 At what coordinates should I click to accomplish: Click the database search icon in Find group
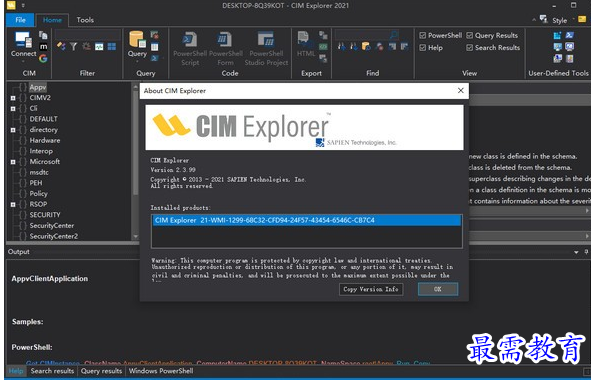(x=366, y=46)
